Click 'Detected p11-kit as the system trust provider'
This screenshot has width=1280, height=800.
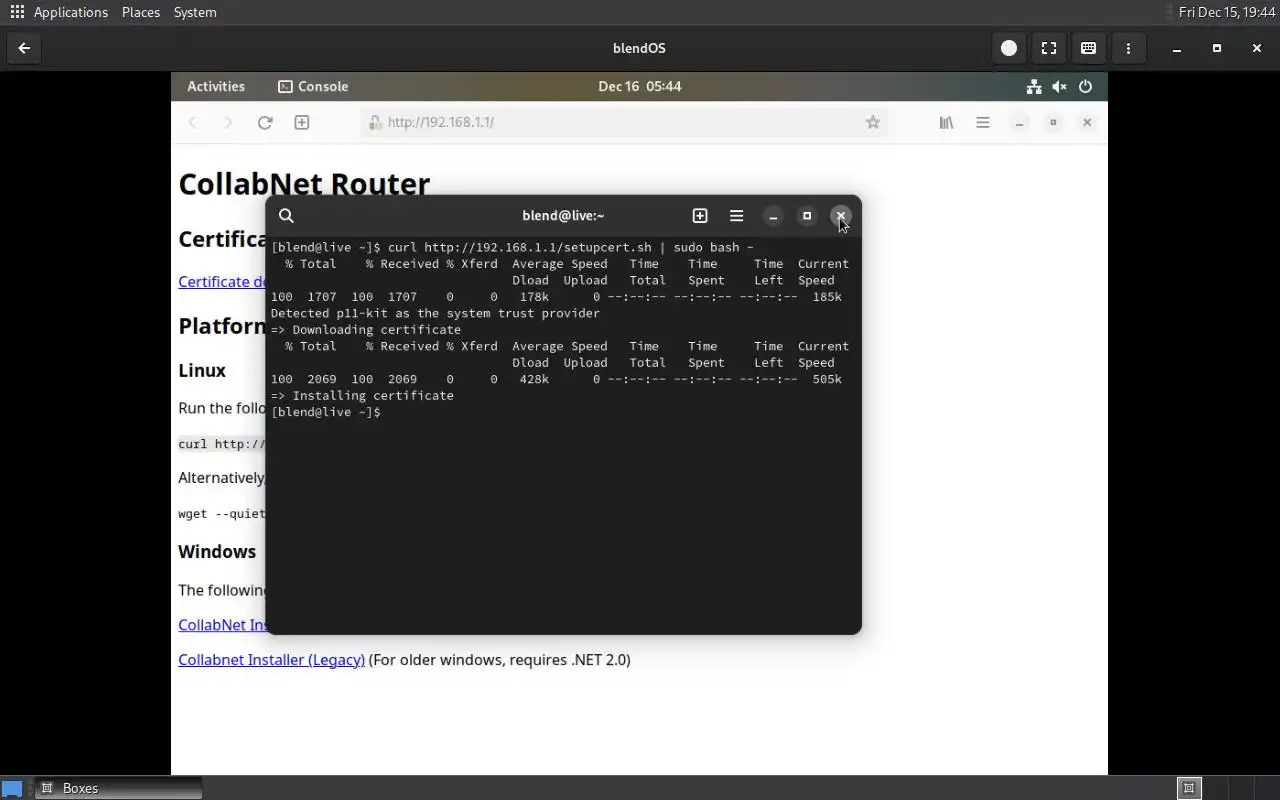tap(435, 313)
